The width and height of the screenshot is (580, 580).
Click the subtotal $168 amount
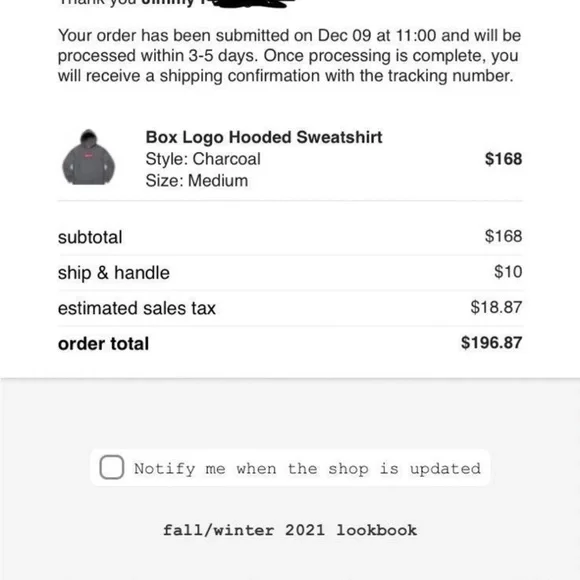click(503, 236)
